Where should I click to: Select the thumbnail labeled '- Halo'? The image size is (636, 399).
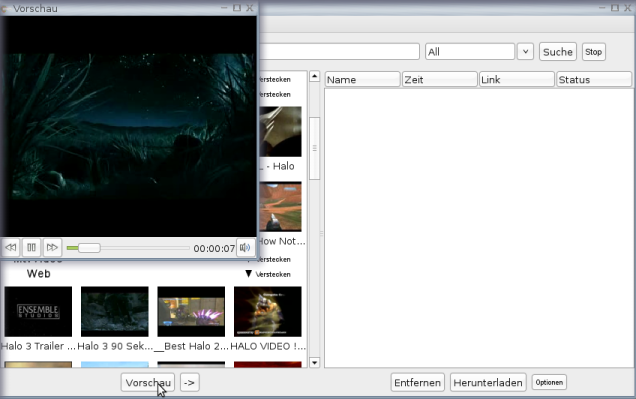281,131
